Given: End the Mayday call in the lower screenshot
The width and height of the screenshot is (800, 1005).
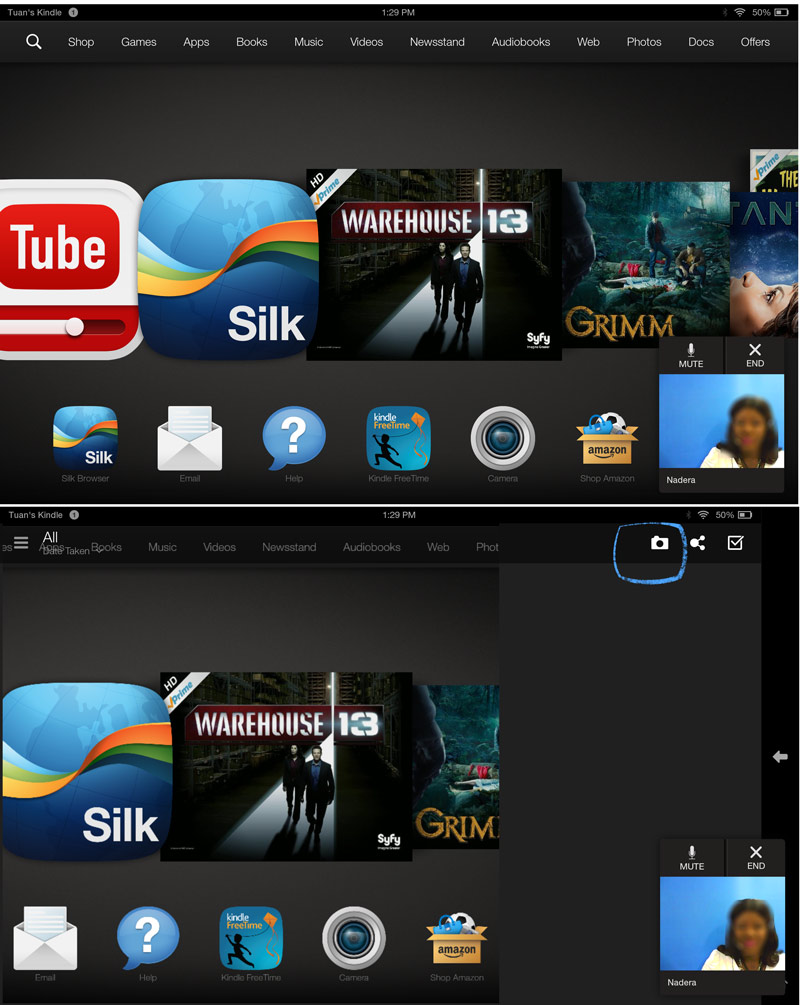Looking at the screenshot, I should pos(756,857).
